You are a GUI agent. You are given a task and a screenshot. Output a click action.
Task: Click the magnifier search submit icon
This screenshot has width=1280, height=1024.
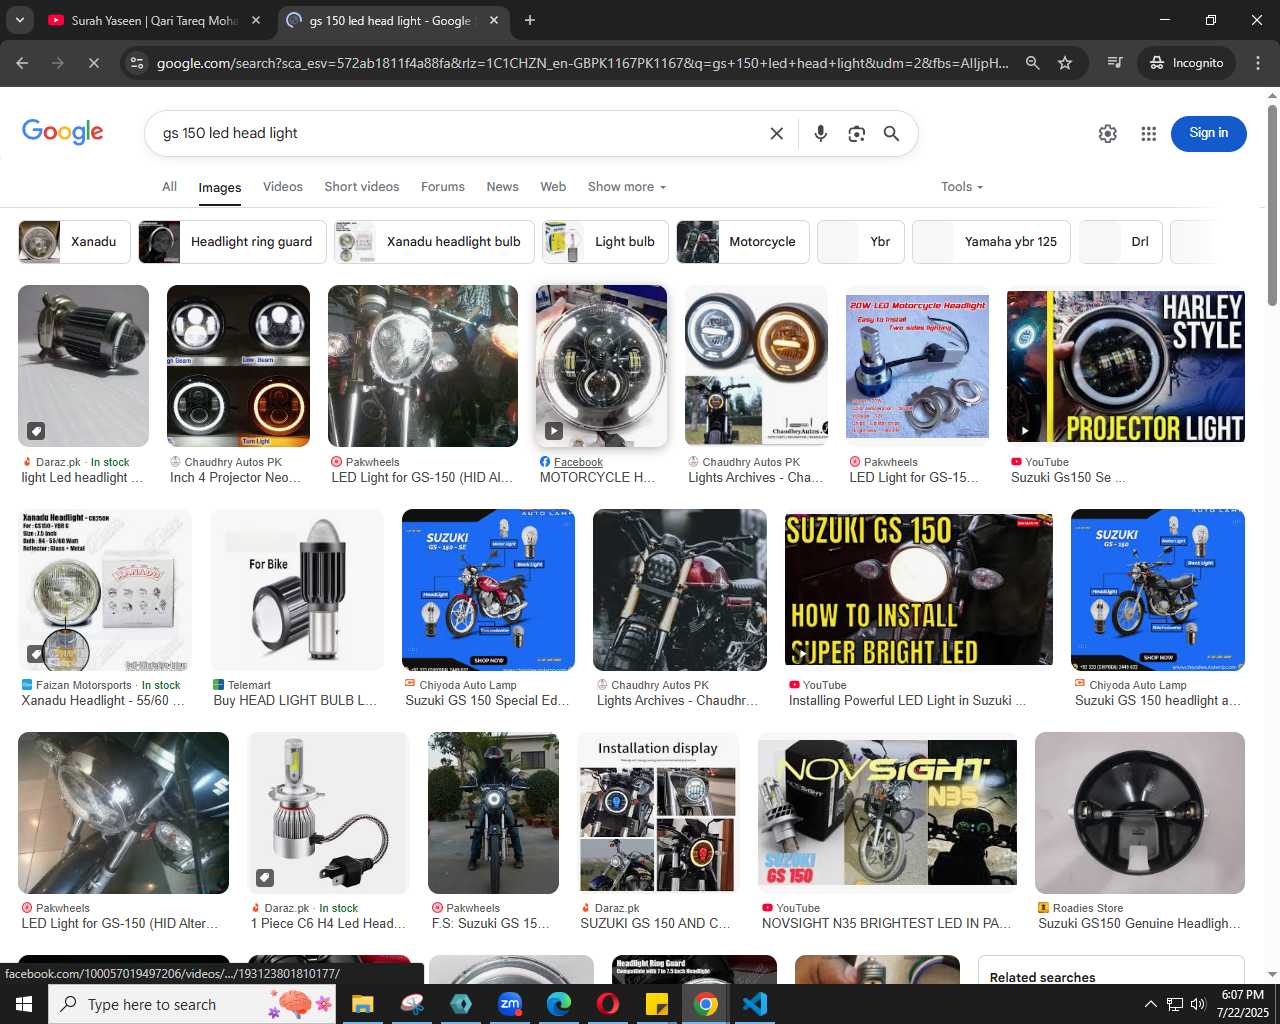891,133
